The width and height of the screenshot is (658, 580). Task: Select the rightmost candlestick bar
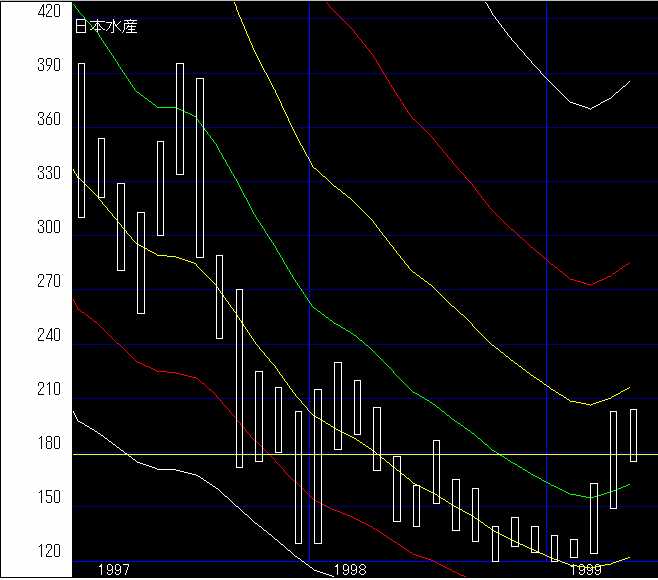point(633,435)
